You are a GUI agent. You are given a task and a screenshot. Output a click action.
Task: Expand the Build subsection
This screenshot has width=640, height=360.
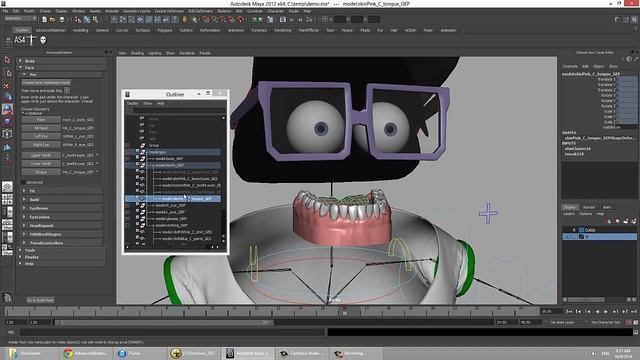(24, 200)
